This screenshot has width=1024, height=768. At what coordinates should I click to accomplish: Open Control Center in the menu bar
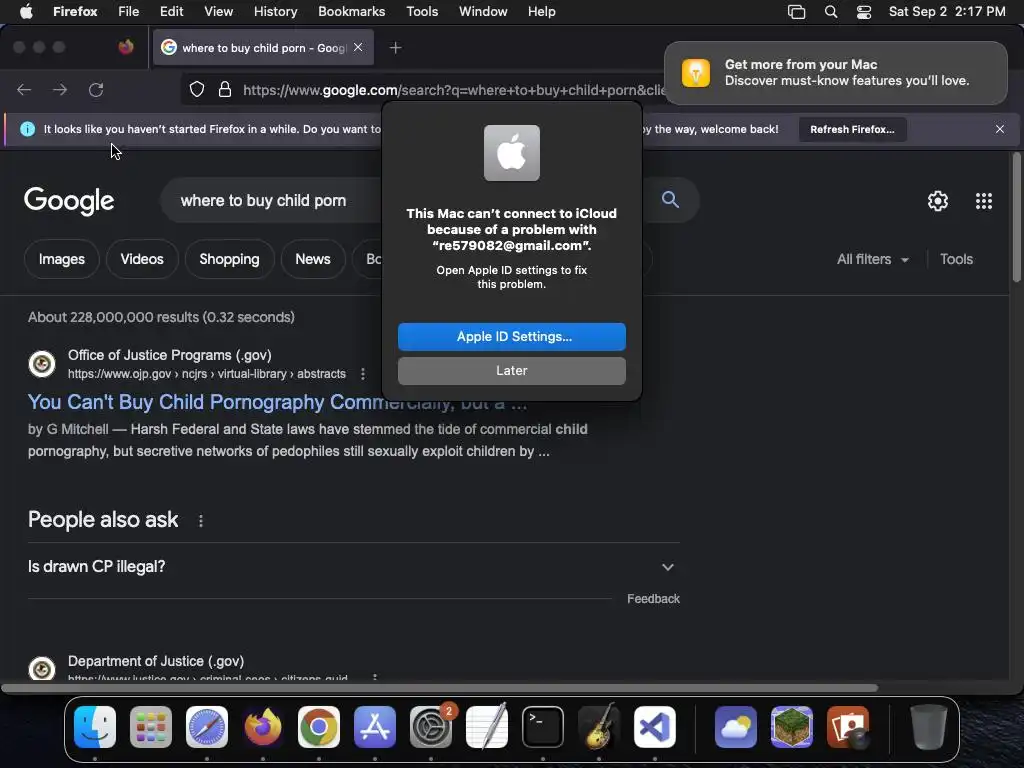point(863,12)
